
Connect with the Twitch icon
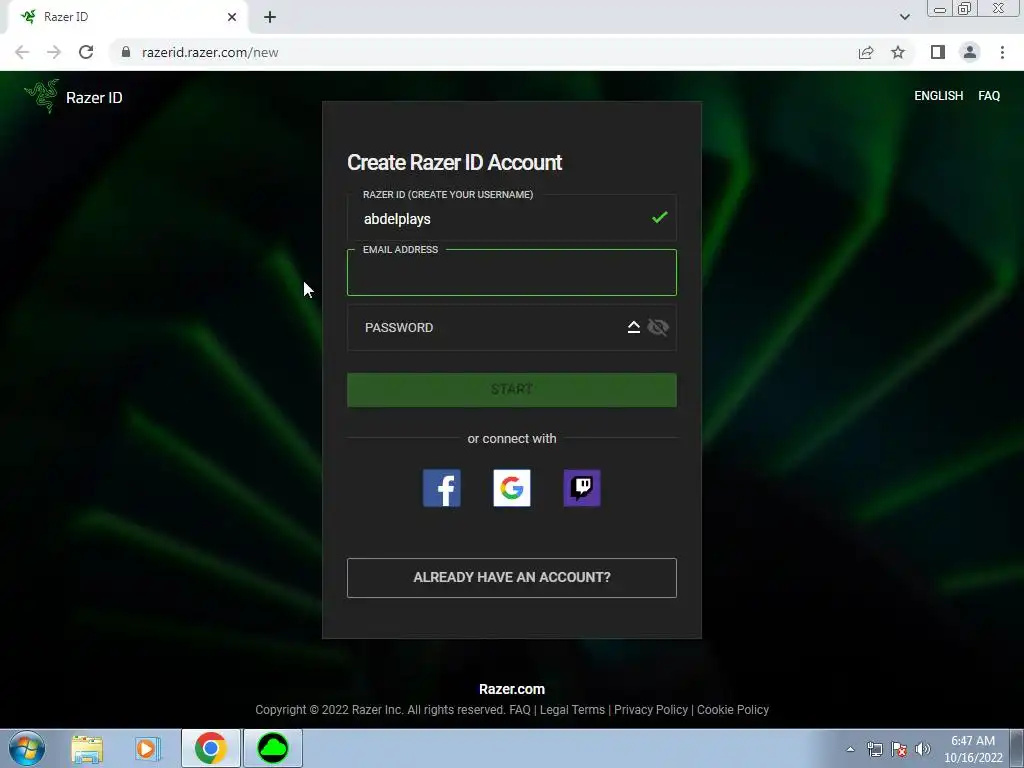click(582, 488)
